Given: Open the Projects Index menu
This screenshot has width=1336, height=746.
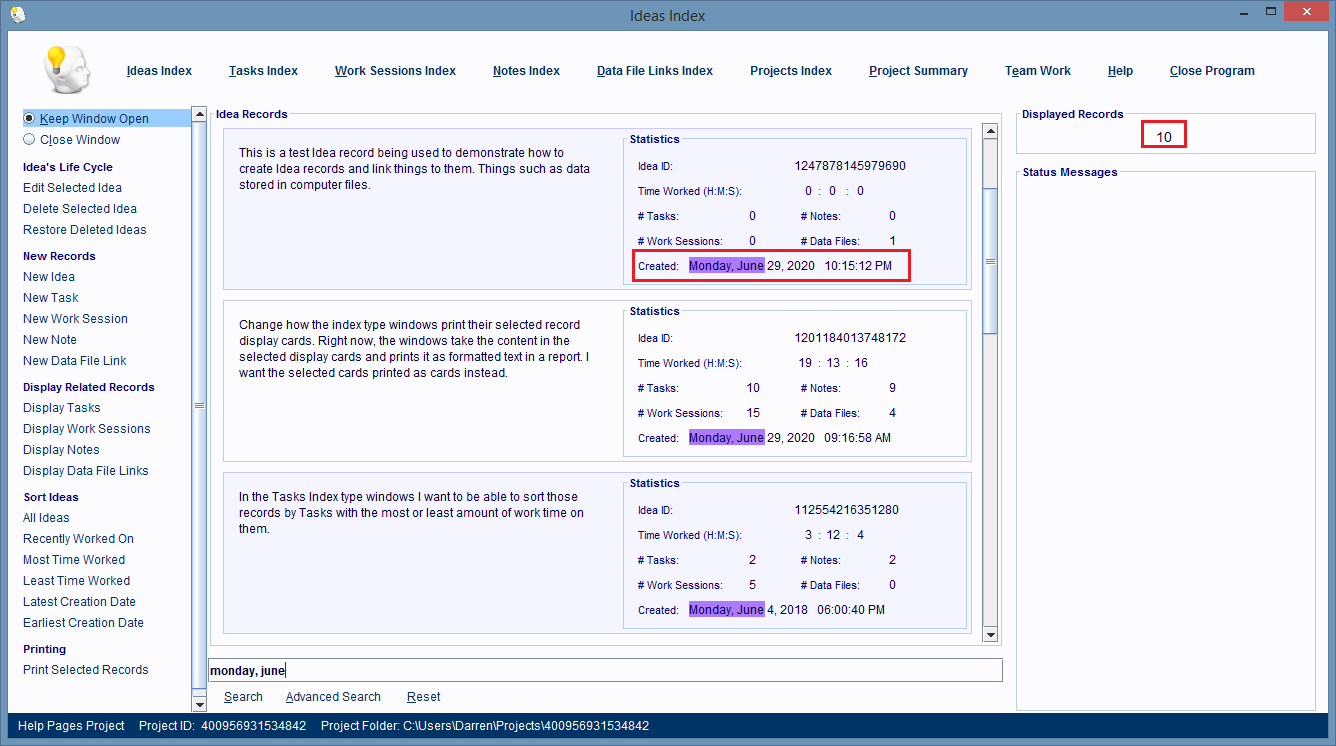Looking at the screenshot, I should (791, 71).
